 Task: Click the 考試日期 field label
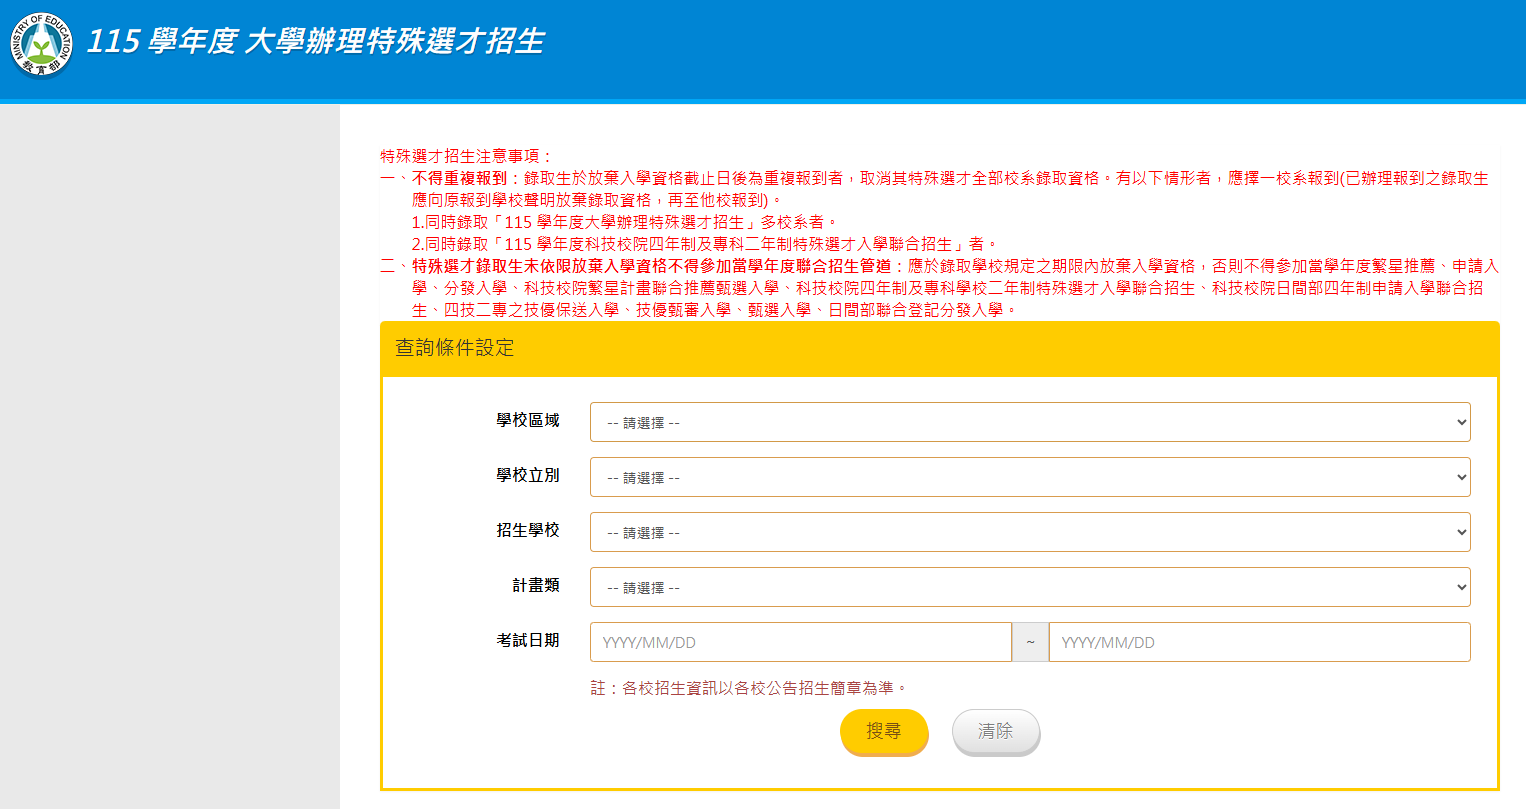pyautogui.click(x=528, y=641)
